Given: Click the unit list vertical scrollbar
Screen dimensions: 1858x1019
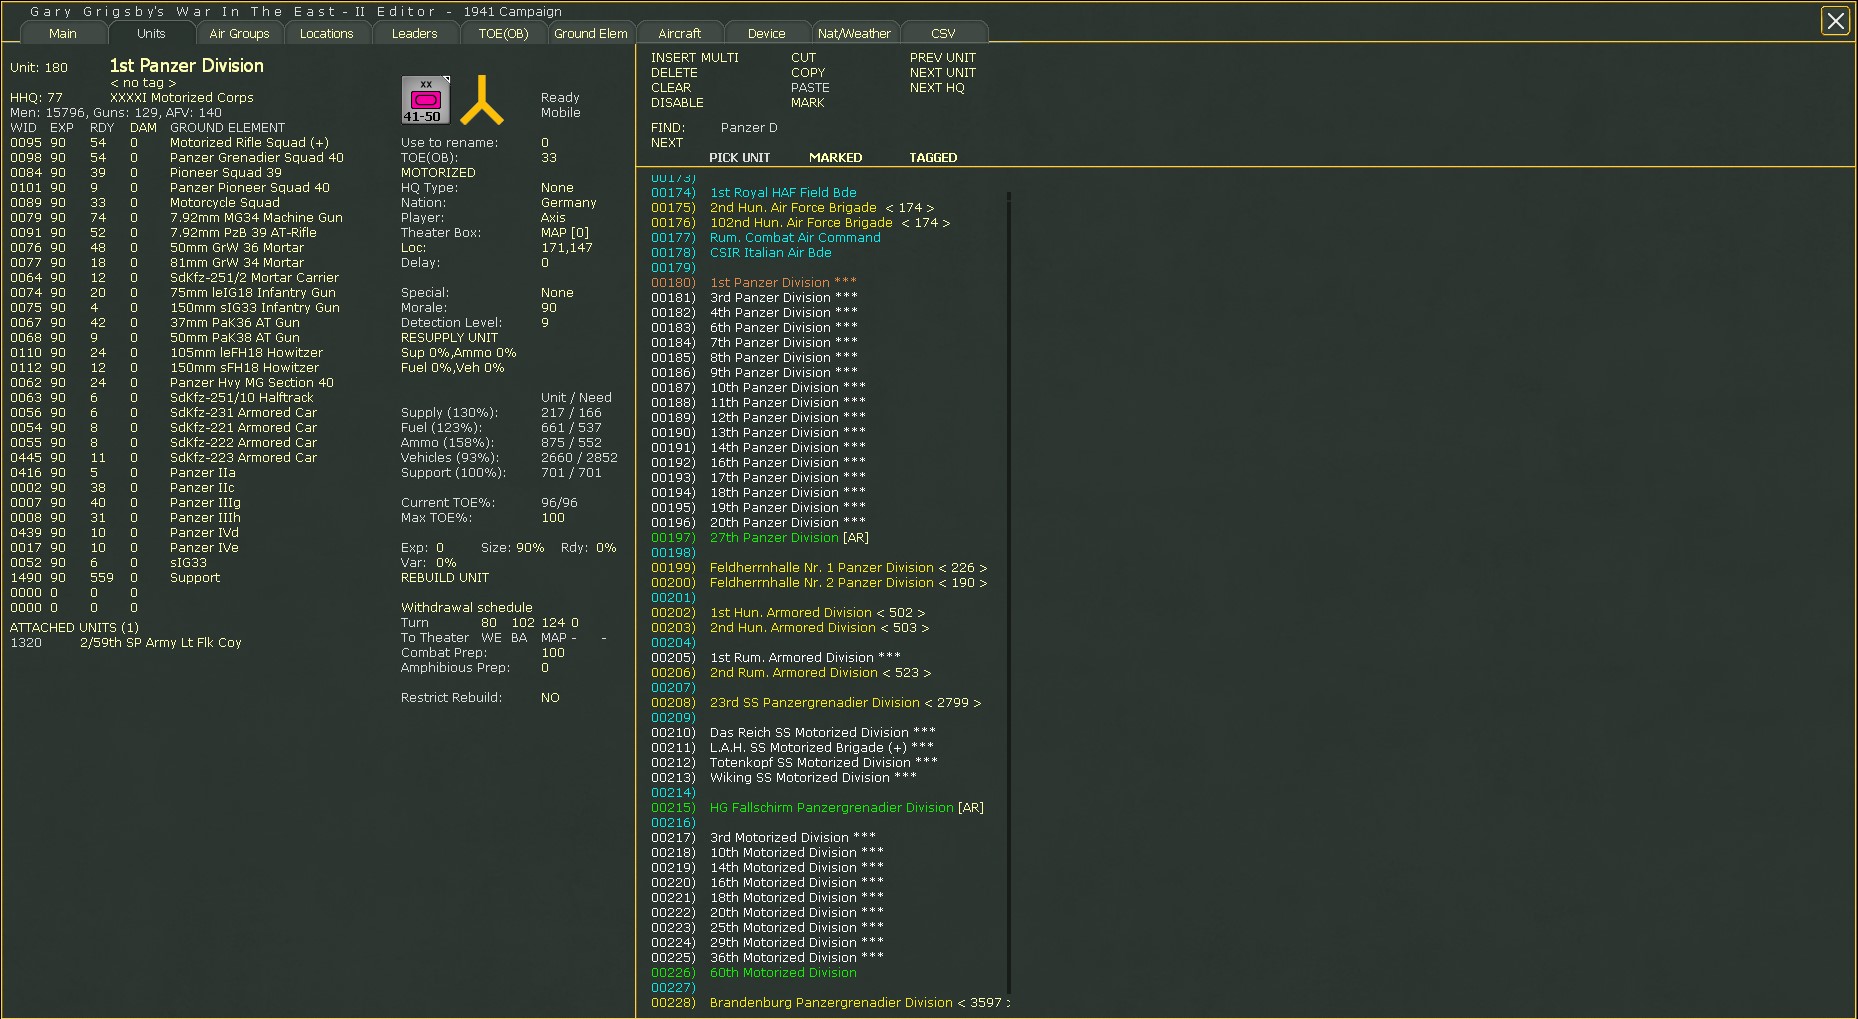Looking at the screenshot, I should (1009, 593).
